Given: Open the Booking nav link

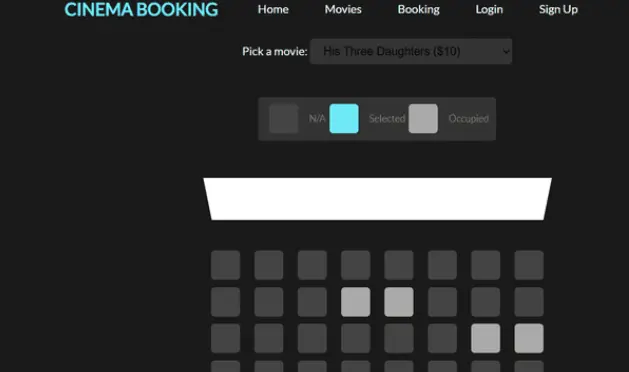Looking at the screenshot, I should (418, 9).
